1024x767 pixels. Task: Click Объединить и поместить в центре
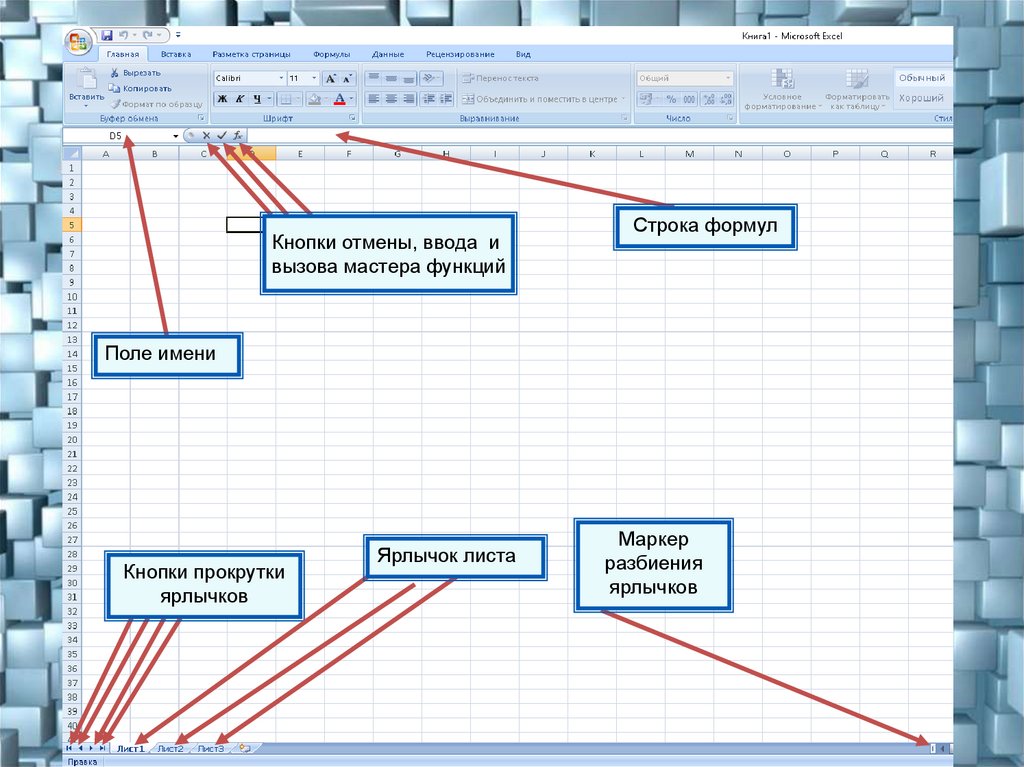pos(543,99)
